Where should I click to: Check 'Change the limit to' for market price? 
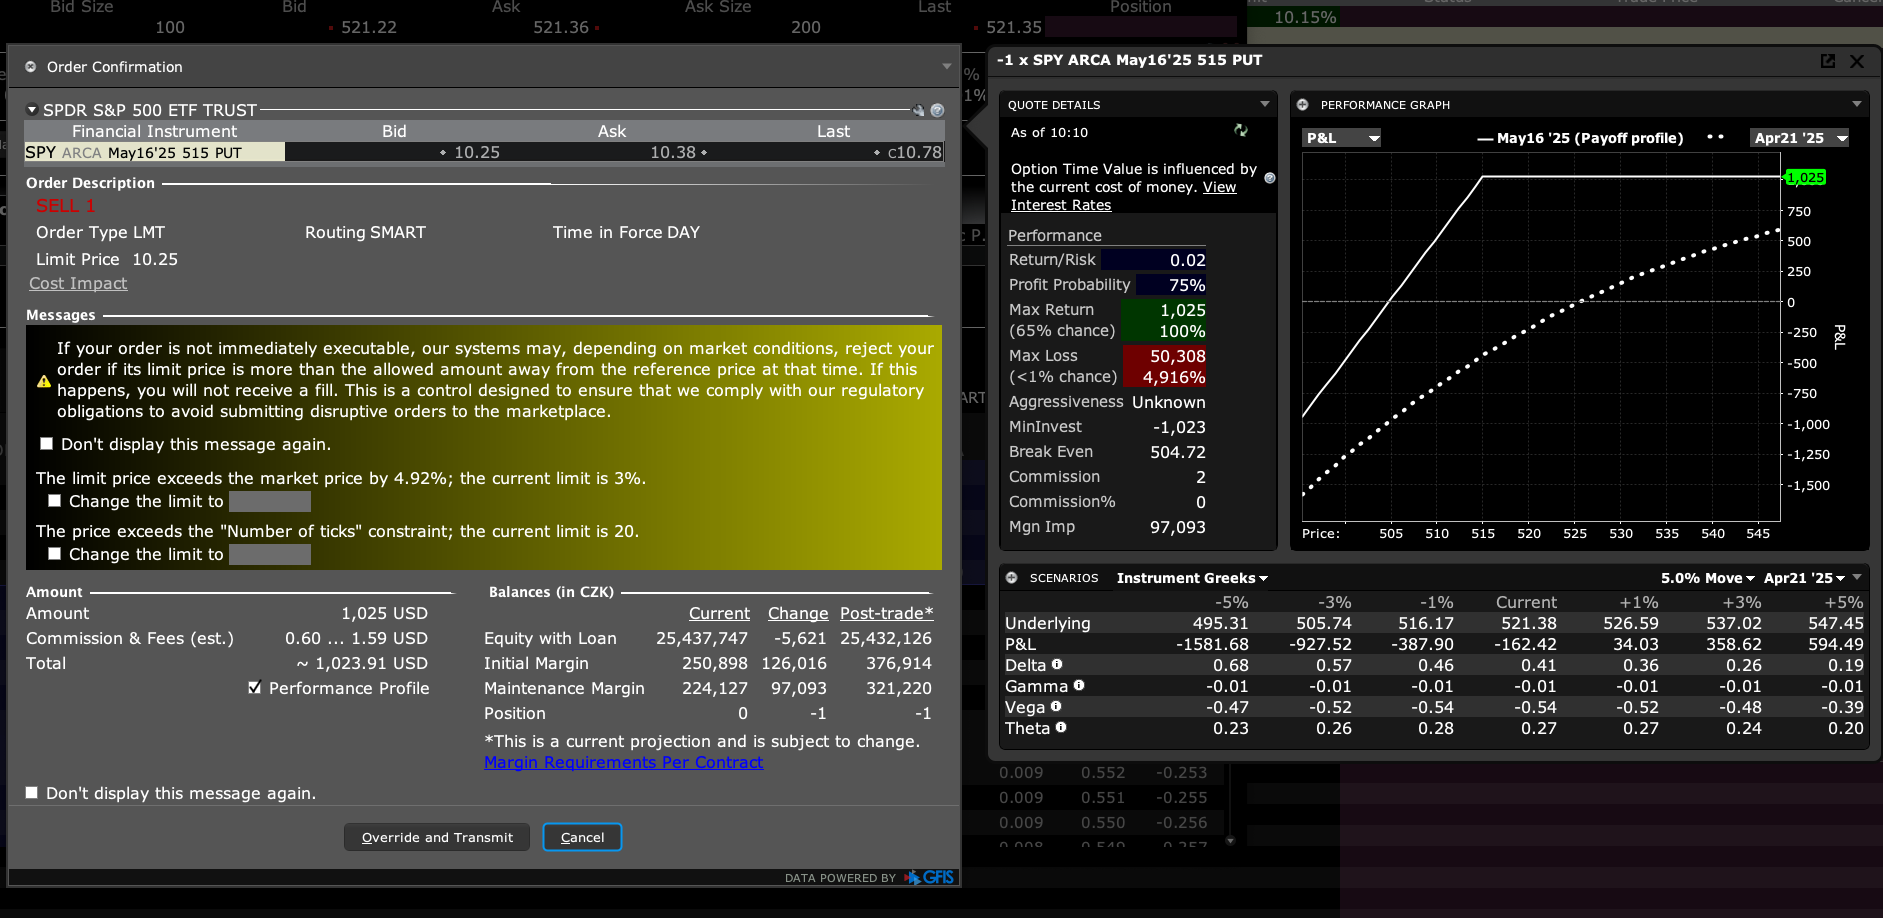click(x=55, y=501)
